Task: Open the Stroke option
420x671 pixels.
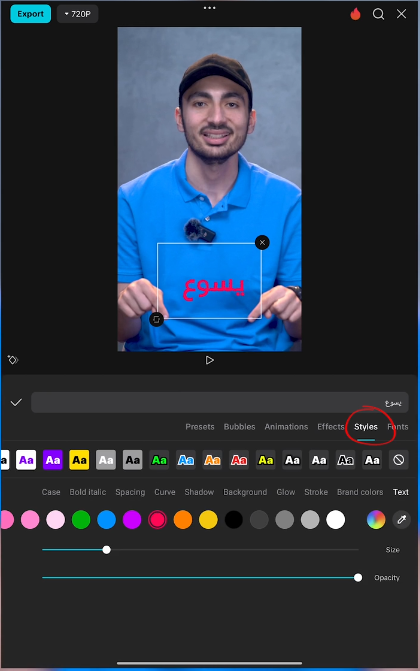Action: (316, 492)
